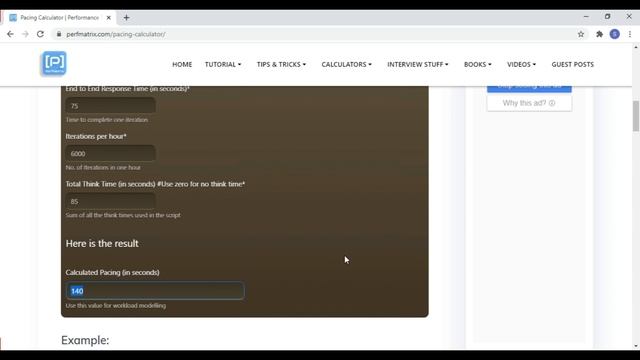Screen dimensions: 640x360
Task: Select the Pacing Calculator browser tab
Action: click(60, 18)
